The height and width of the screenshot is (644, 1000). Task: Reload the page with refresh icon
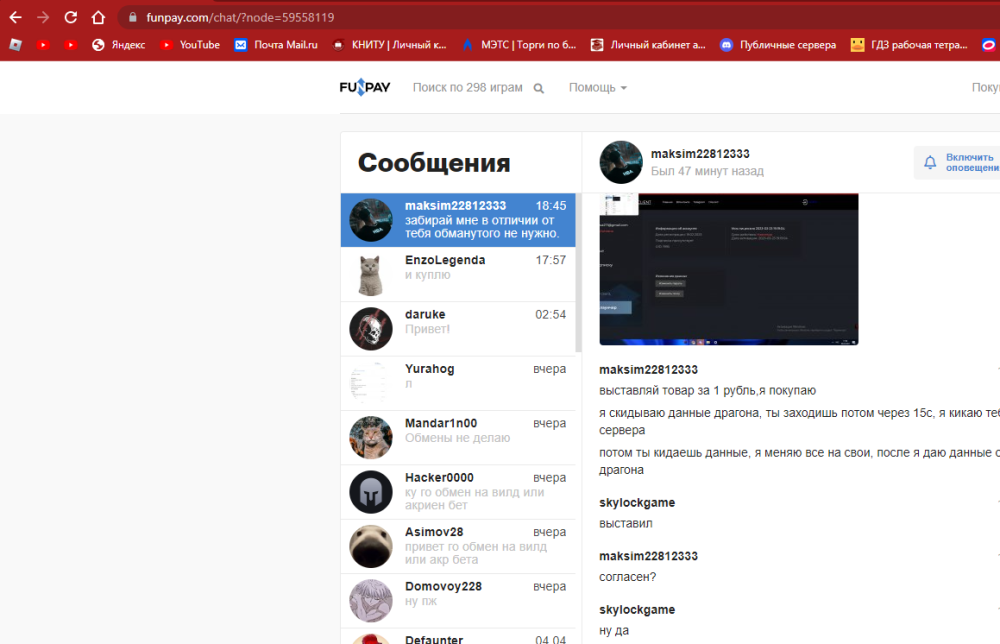pyautogui.click(x=71, y=17)
